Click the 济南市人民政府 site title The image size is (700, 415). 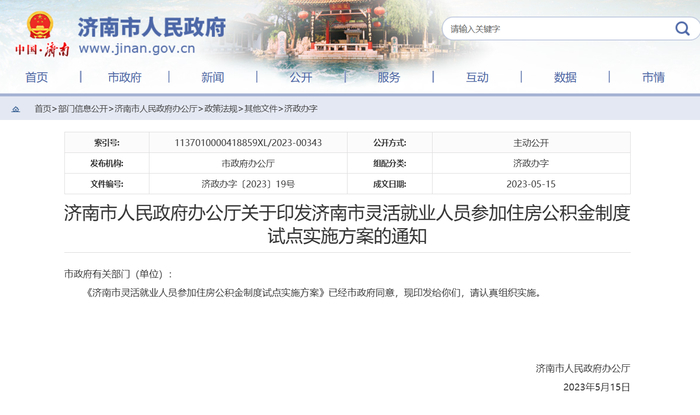(x=152, y=28)
